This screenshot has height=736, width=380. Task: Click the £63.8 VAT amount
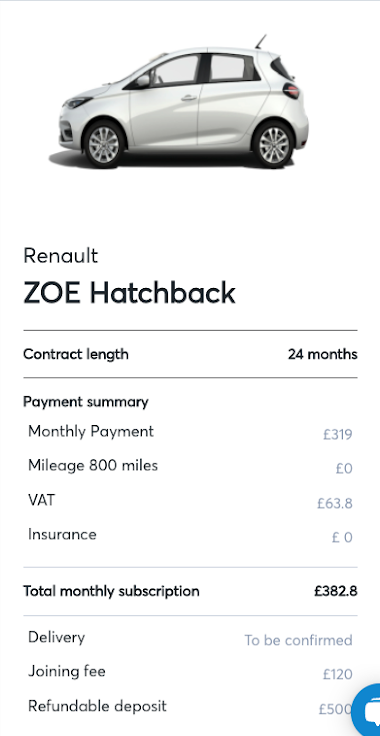334,503
